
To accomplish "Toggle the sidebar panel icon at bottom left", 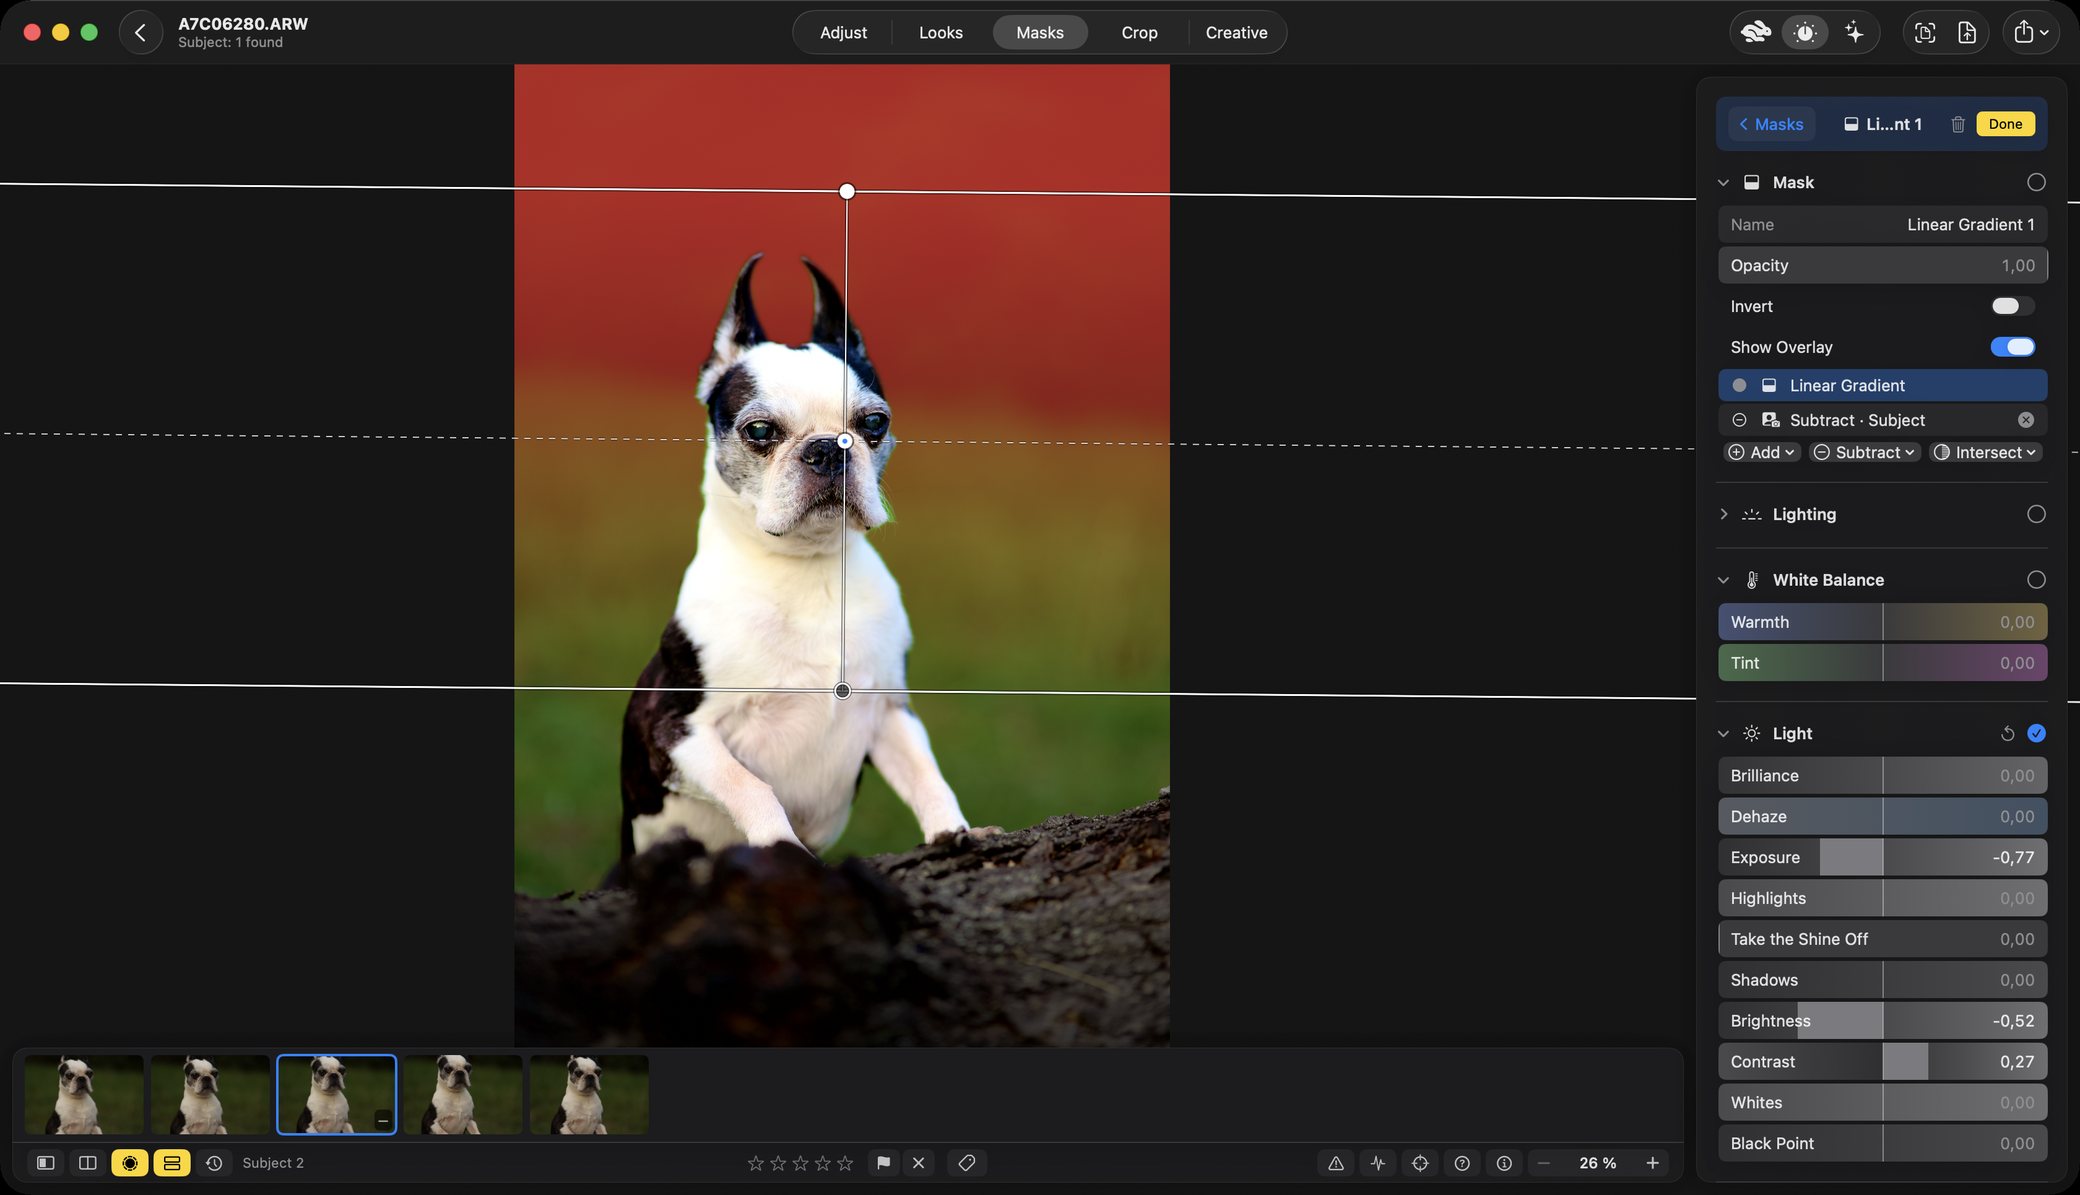I will [46, 1163].
